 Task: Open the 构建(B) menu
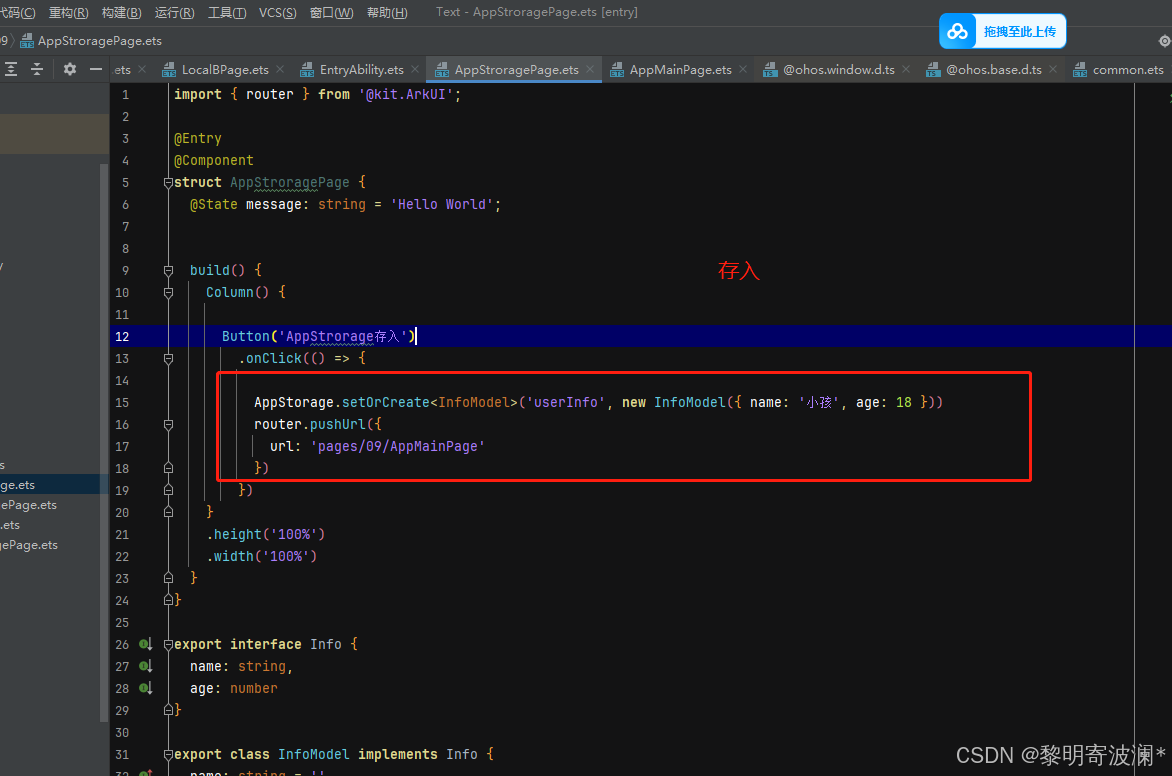tap(121, 13)
